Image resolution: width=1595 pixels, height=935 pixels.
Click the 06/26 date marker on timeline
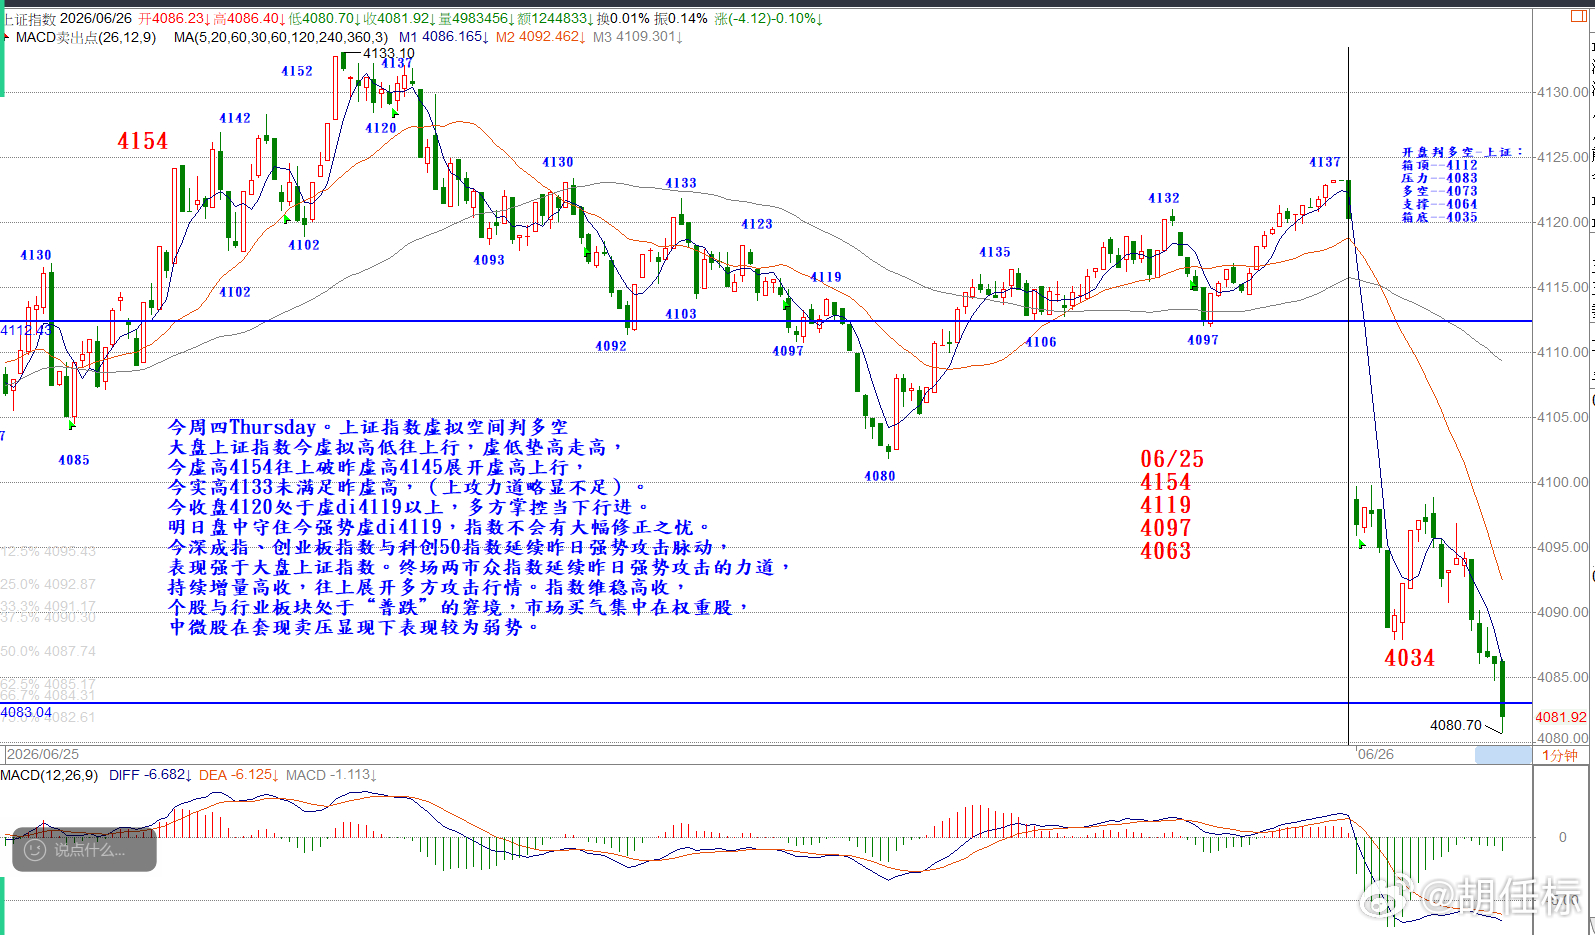[x=1375, y=754]
